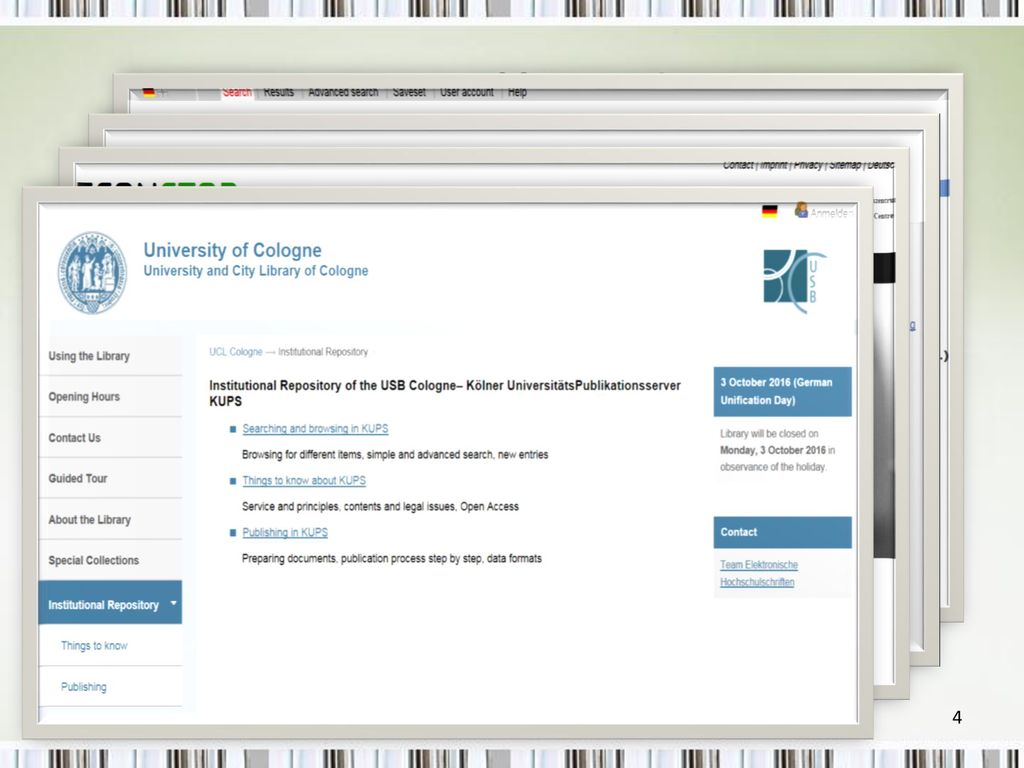Select Help tab in back window
Viewport: 1024px width, 768px height.
(517, 92)
